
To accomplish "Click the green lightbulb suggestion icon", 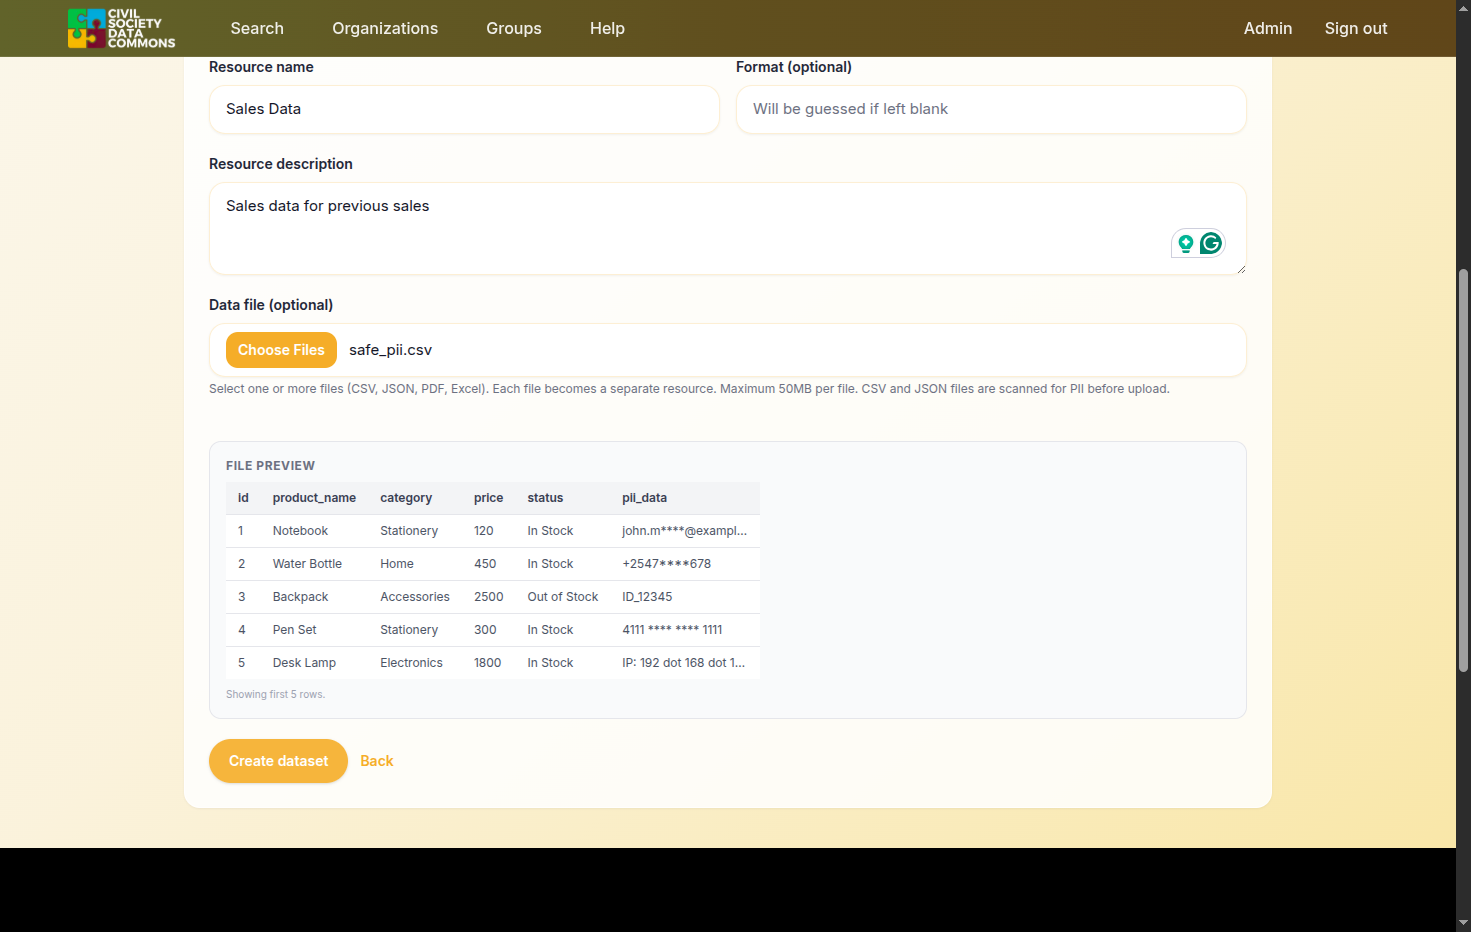I will point(1185,243).
